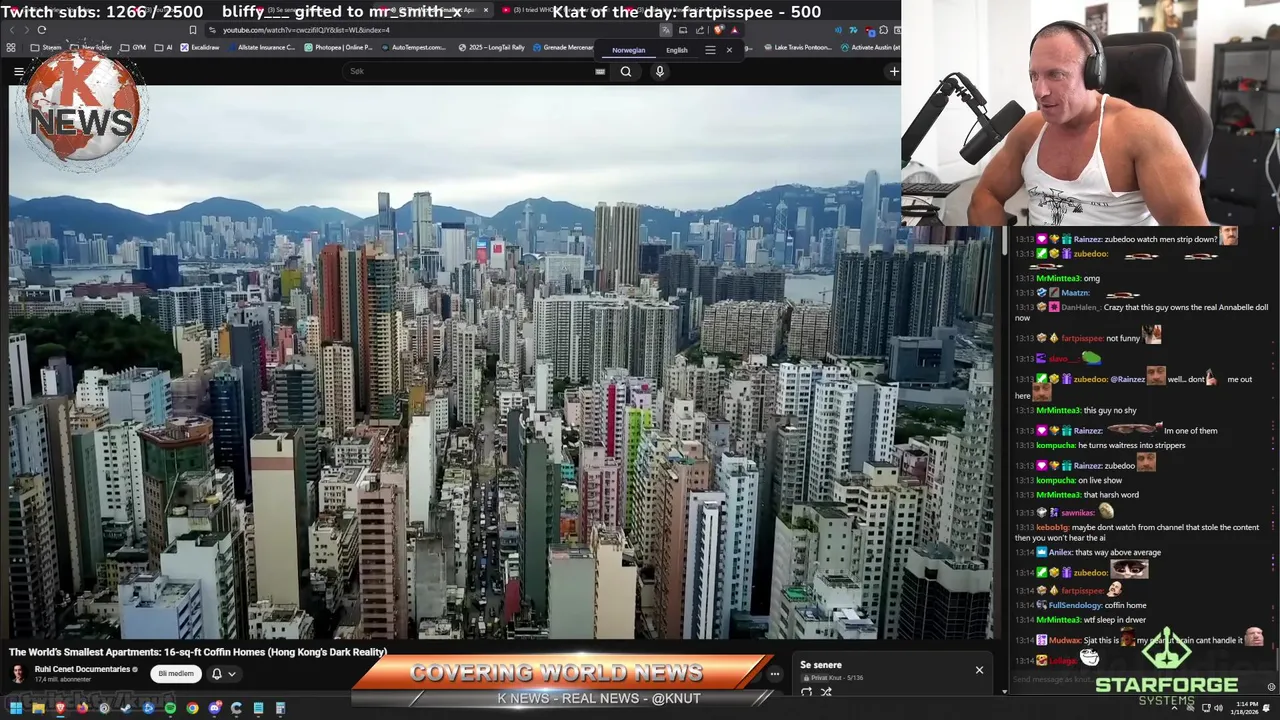Screen dimensions: 1280x720
Task: Open the Windows Start button
Action: pos(15,709)
